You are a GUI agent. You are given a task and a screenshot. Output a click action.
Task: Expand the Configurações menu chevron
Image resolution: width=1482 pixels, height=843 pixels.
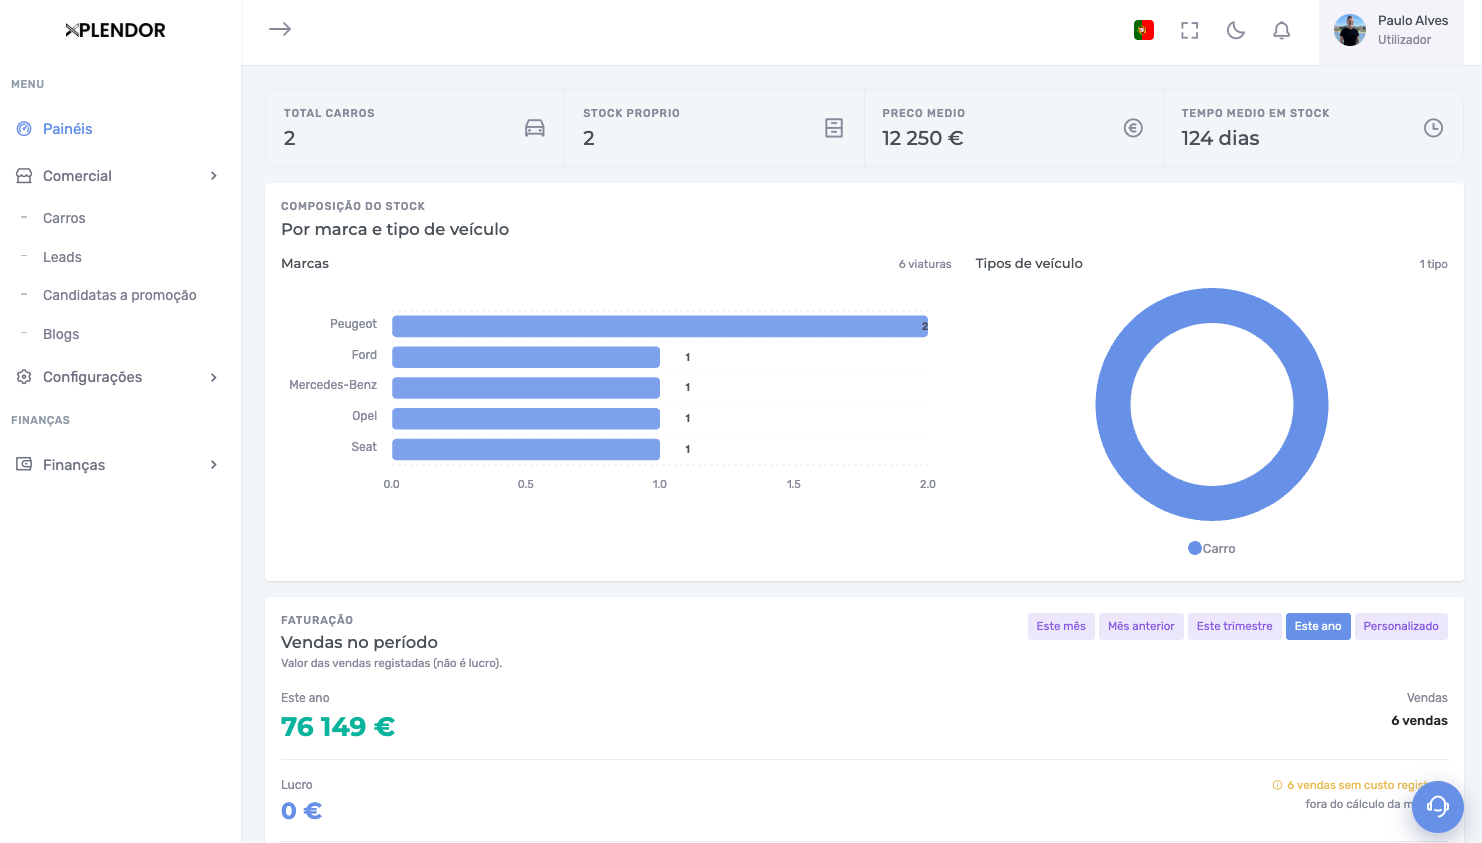point(213,377)
